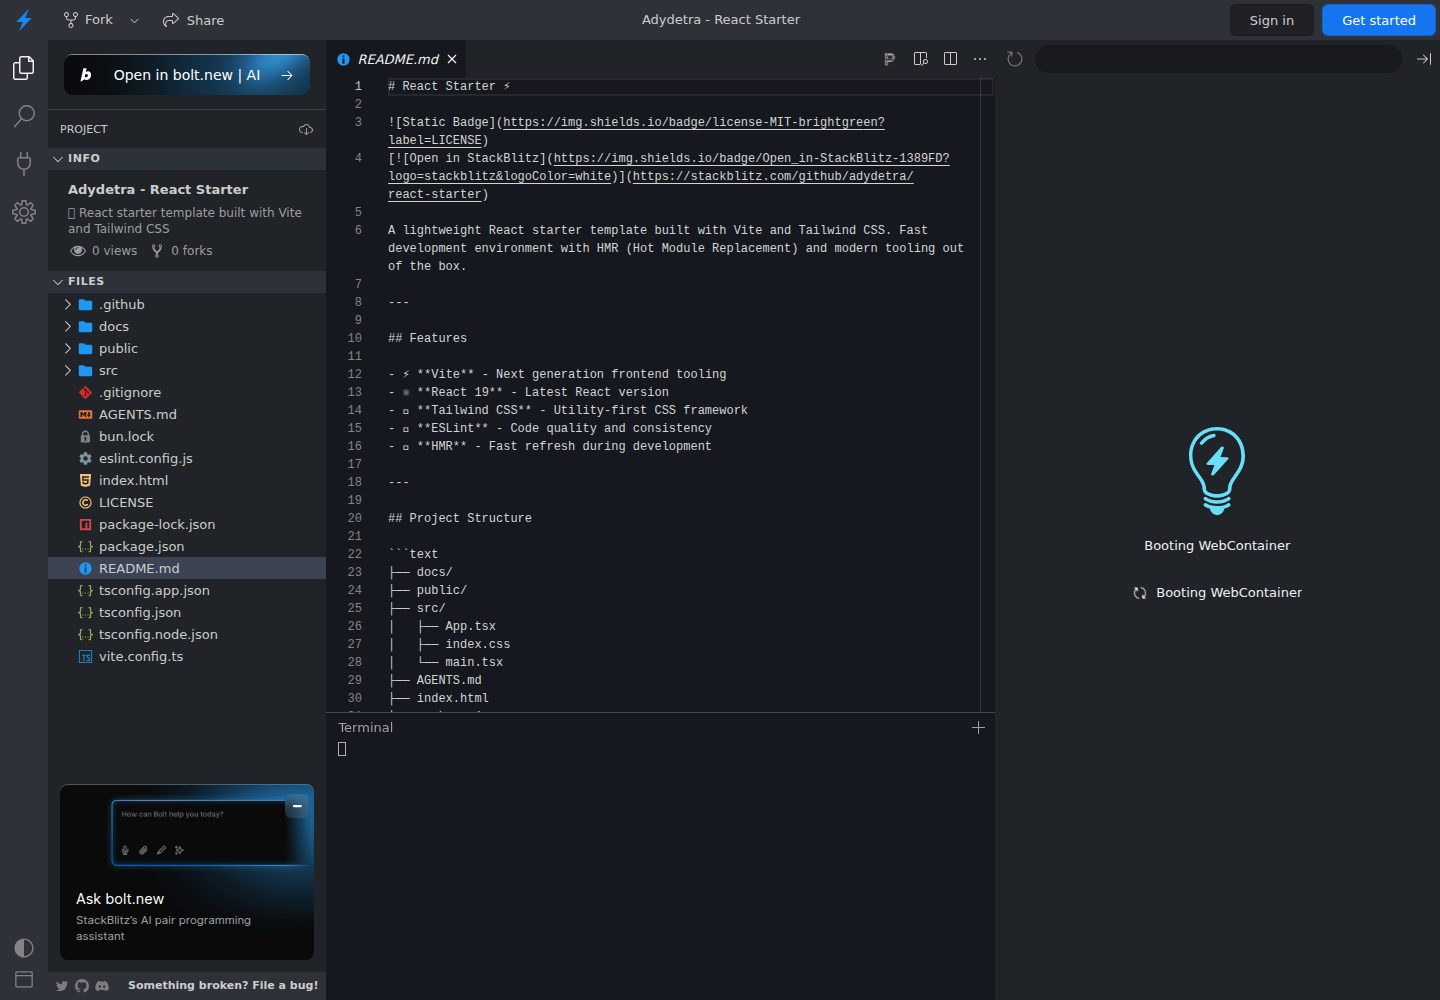Select the Terminal panel tab
The image size is (1440, 1000).
pos(366,727)
